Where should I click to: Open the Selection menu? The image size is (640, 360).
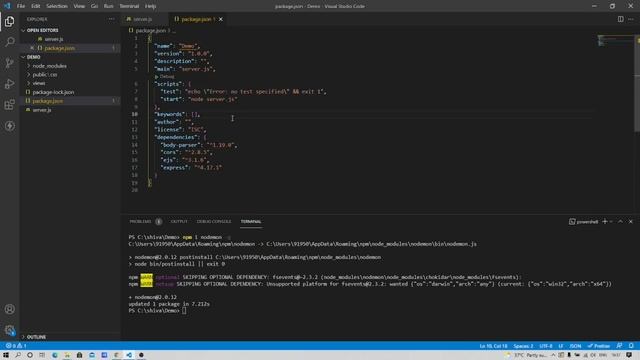coord(57,6)
